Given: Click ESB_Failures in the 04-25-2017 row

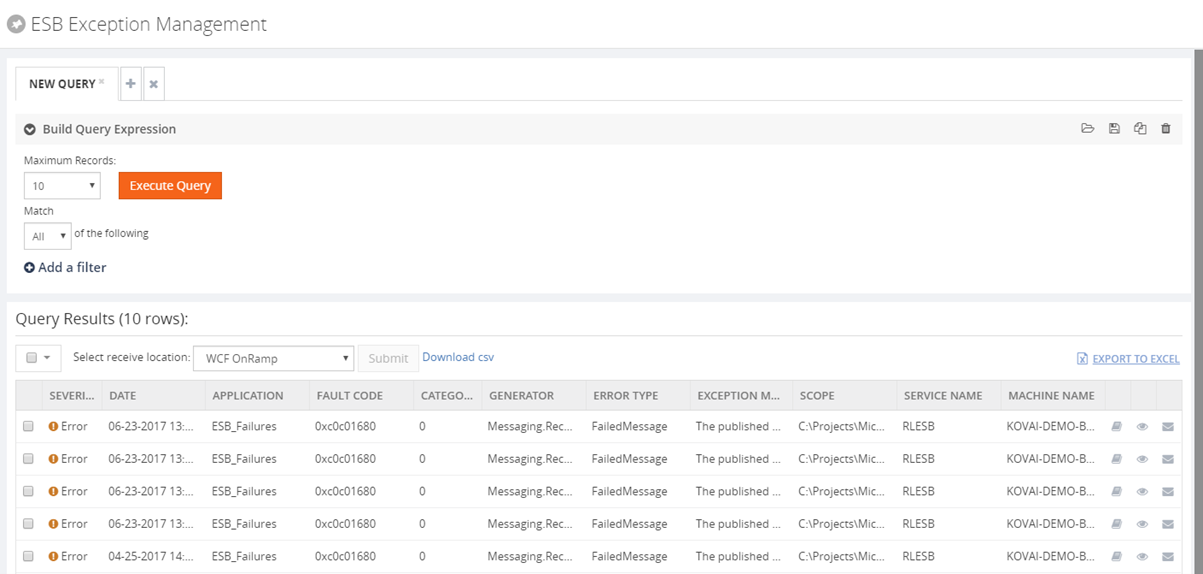Looking at the screenshot, I should tap(245, 556).
